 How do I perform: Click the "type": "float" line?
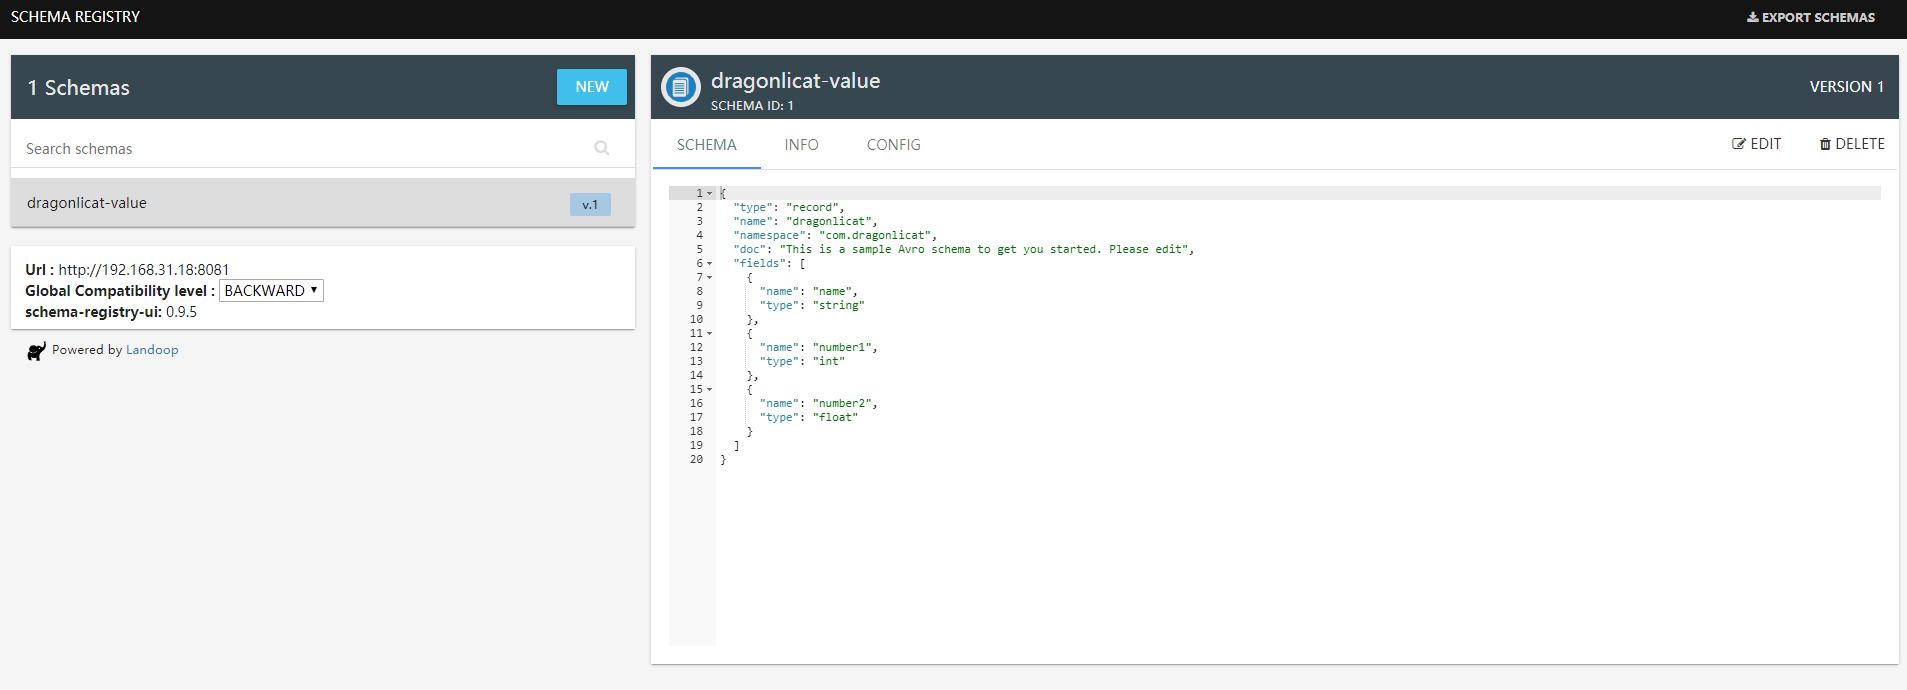pos(809,418)
